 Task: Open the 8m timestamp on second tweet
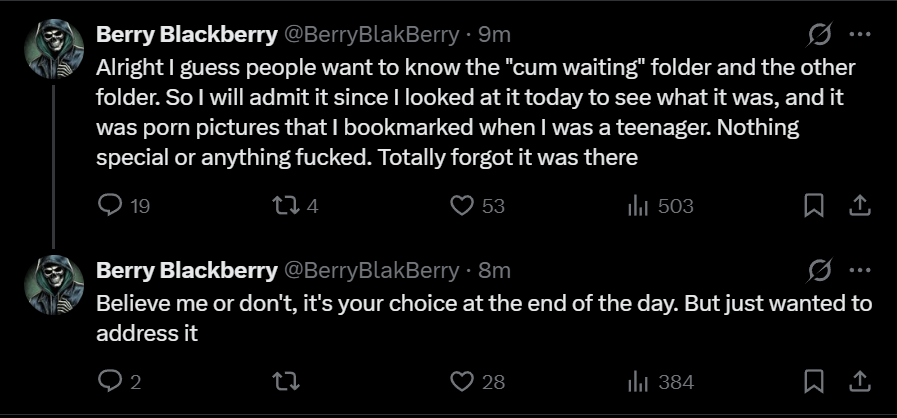495,270
